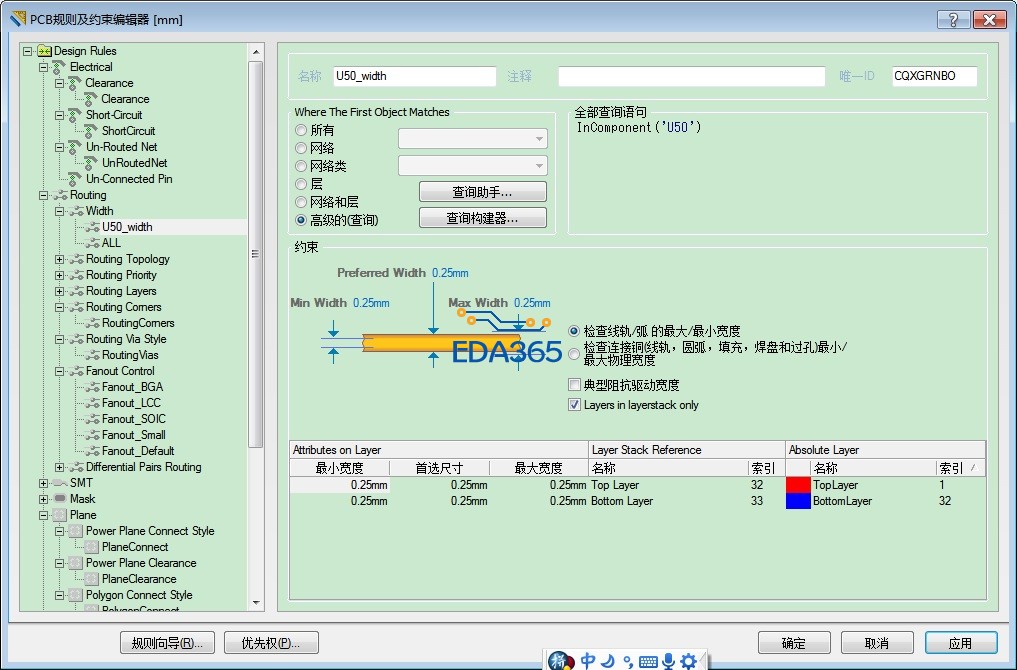Select the 网络 radio option

click(301, 149)
